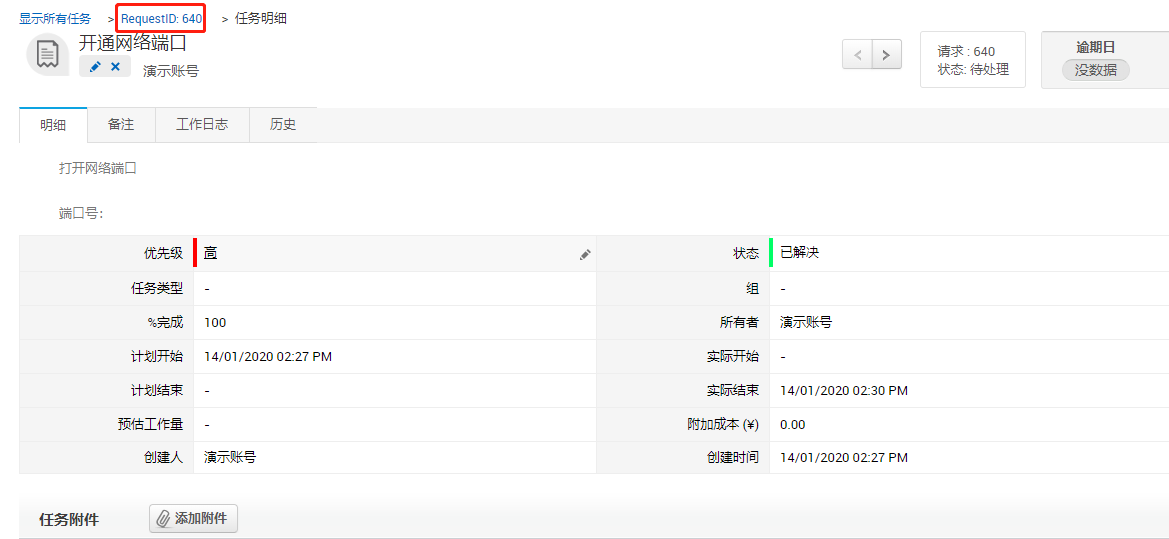Click the 计划开始 date 14/01/2020 02:27 PM
The height and width of the screenshot is (539, 1169).
point(268,357)
